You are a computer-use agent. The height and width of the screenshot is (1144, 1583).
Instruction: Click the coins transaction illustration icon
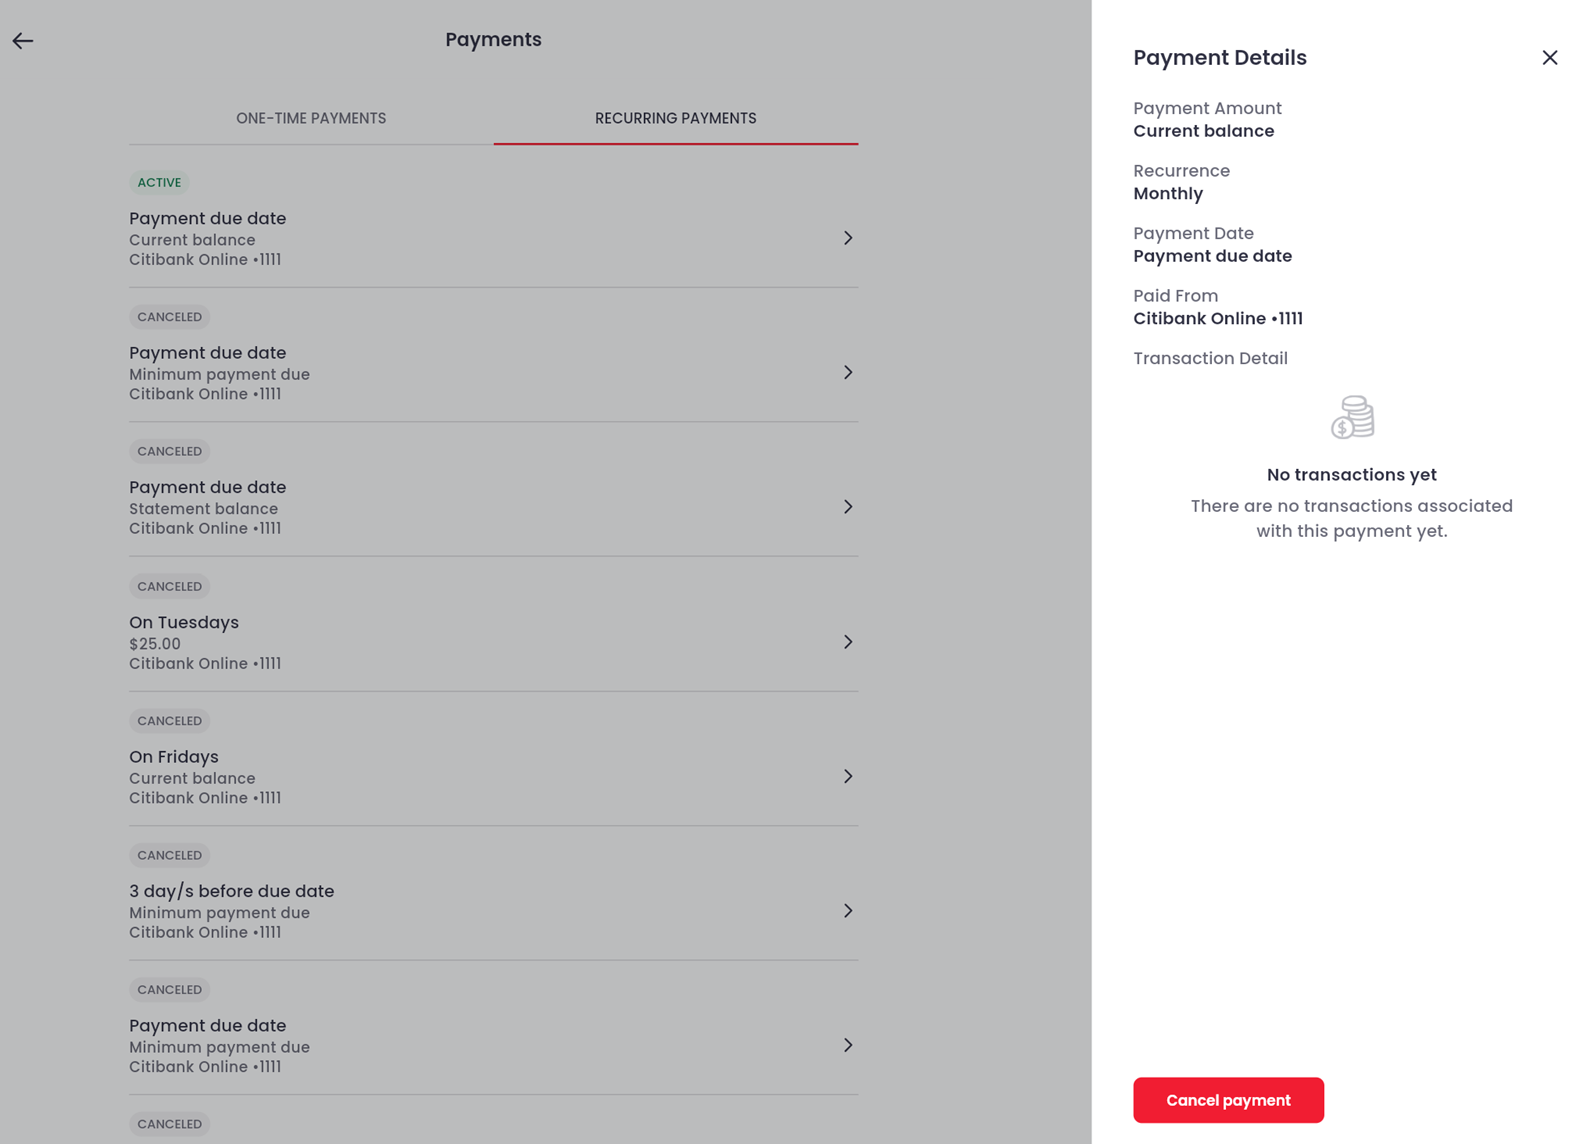coord(1351,418)
